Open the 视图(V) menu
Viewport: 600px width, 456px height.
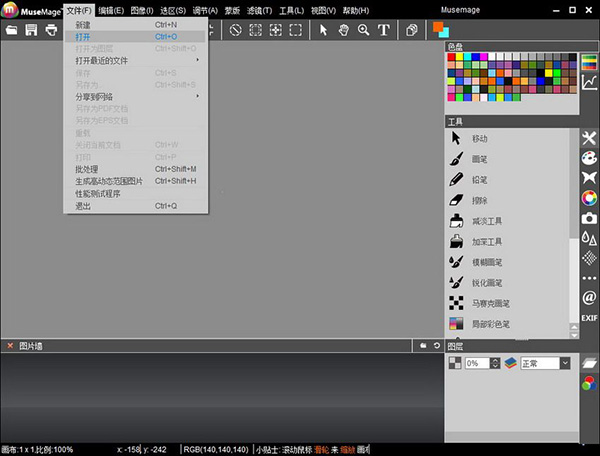click(323, 11)
